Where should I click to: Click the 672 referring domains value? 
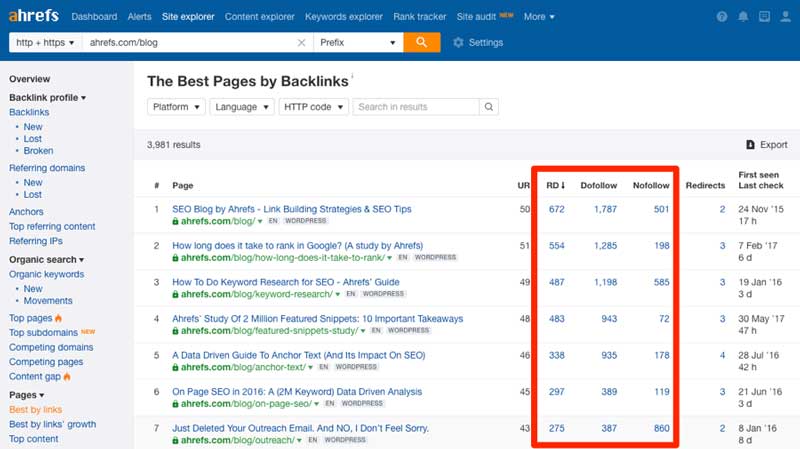click(557, 209)
